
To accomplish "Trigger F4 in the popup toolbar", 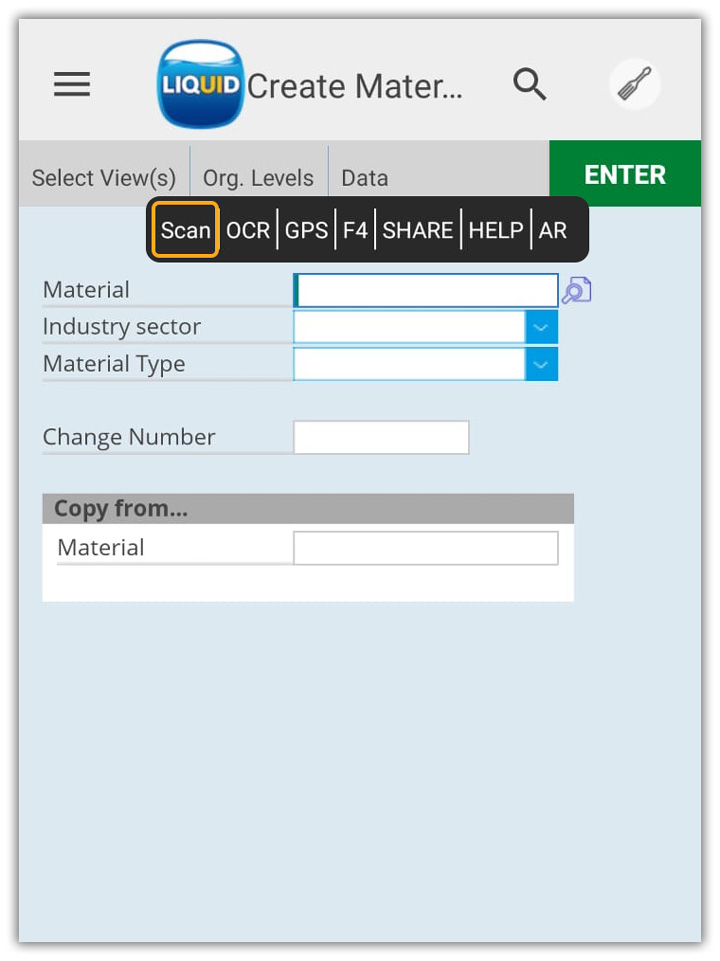I will [355, 230].
